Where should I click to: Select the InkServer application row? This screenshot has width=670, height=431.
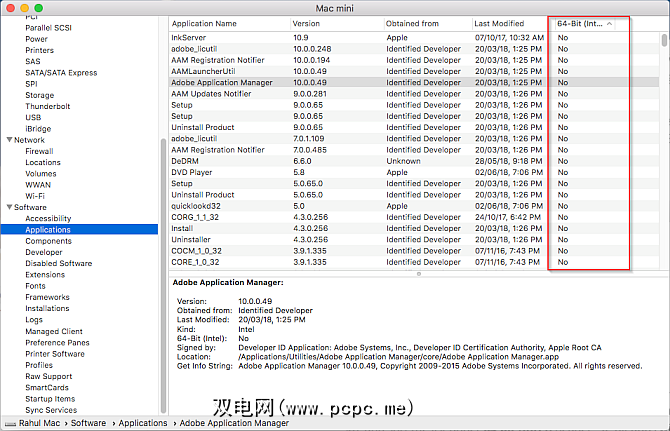(414, 38)
